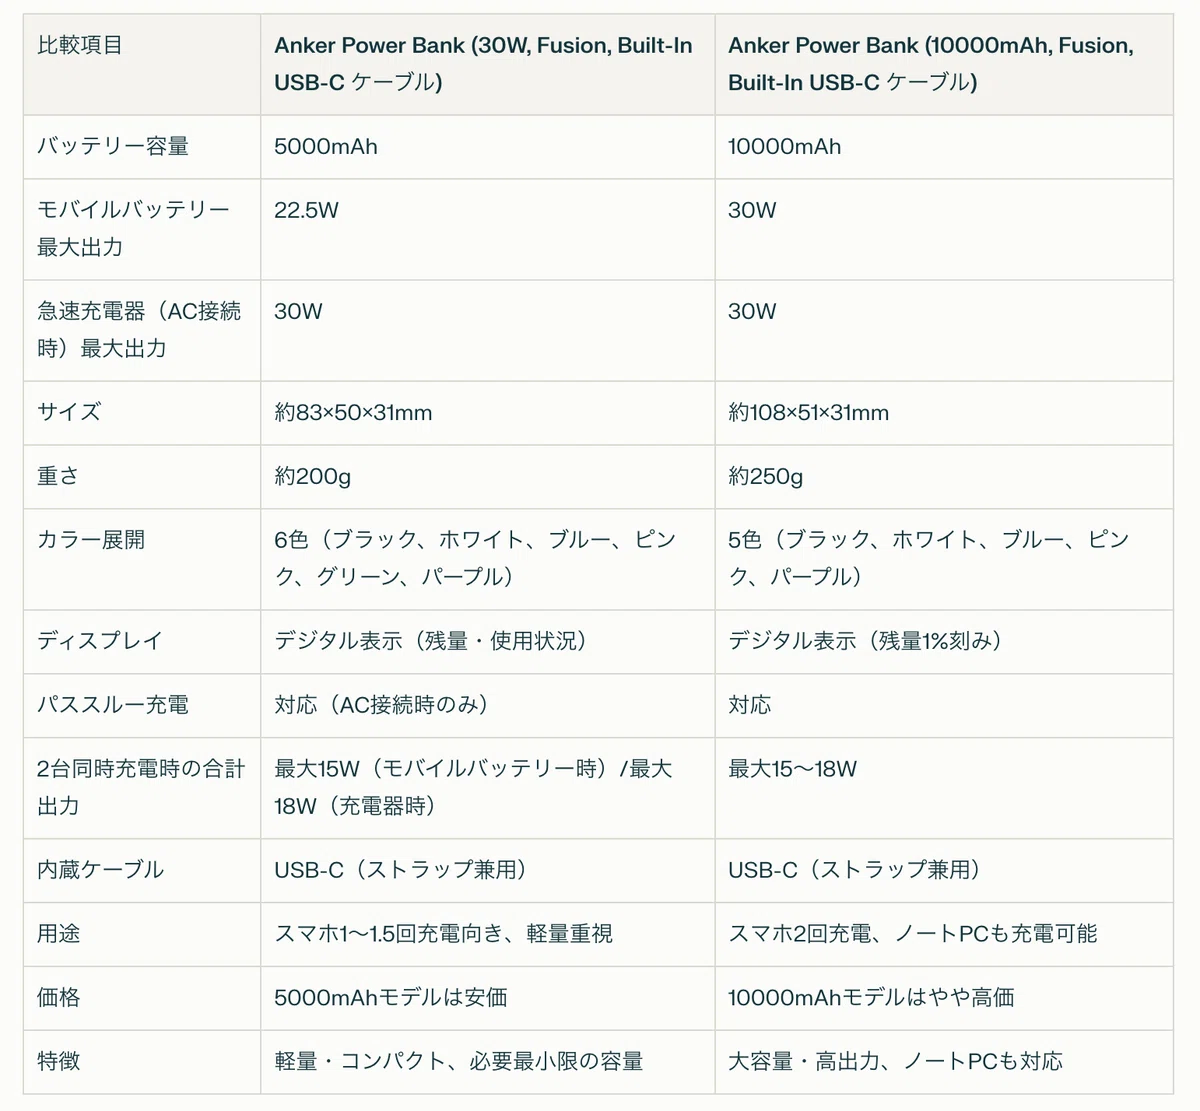This screenshot has height=1111, width=1200.
Task: Click the 約250g weight cell
Action: coord(944,477)
